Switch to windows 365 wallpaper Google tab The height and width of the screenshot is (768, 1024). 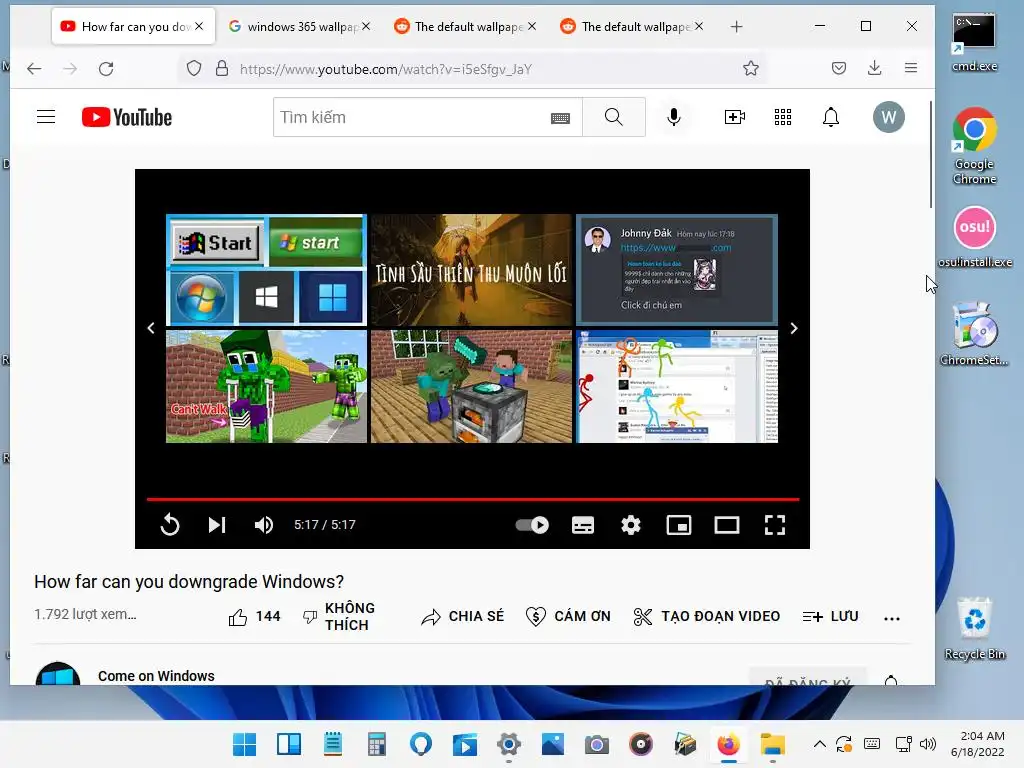293,26
